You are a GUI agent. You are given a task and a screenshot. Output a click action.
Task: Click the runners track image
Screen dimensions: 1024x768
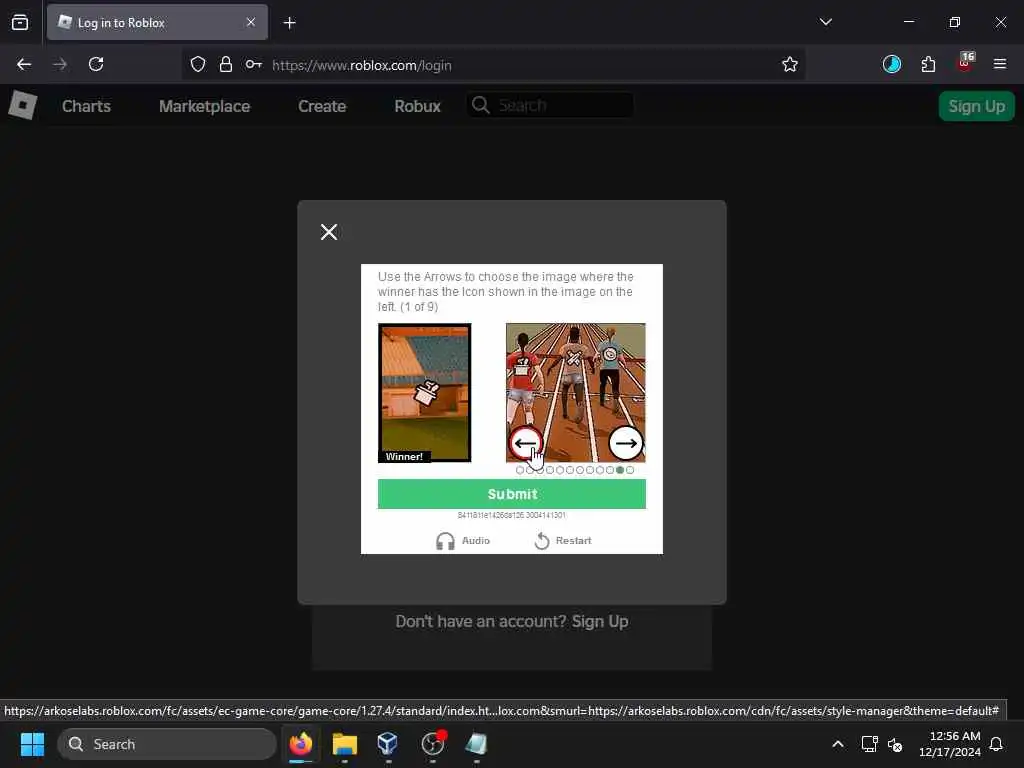(575, 392)
